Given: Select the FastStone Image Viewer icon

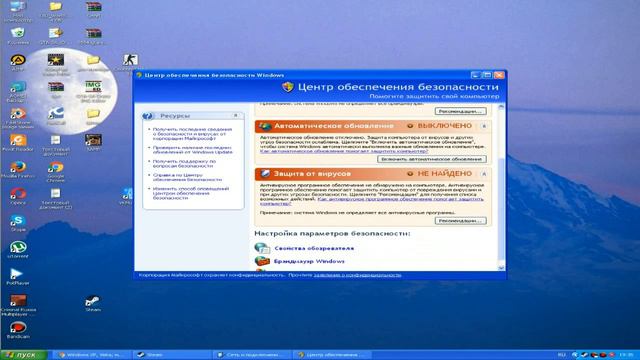Looking at the screenshot, I should pyautogui.click(x=18, y=113).
